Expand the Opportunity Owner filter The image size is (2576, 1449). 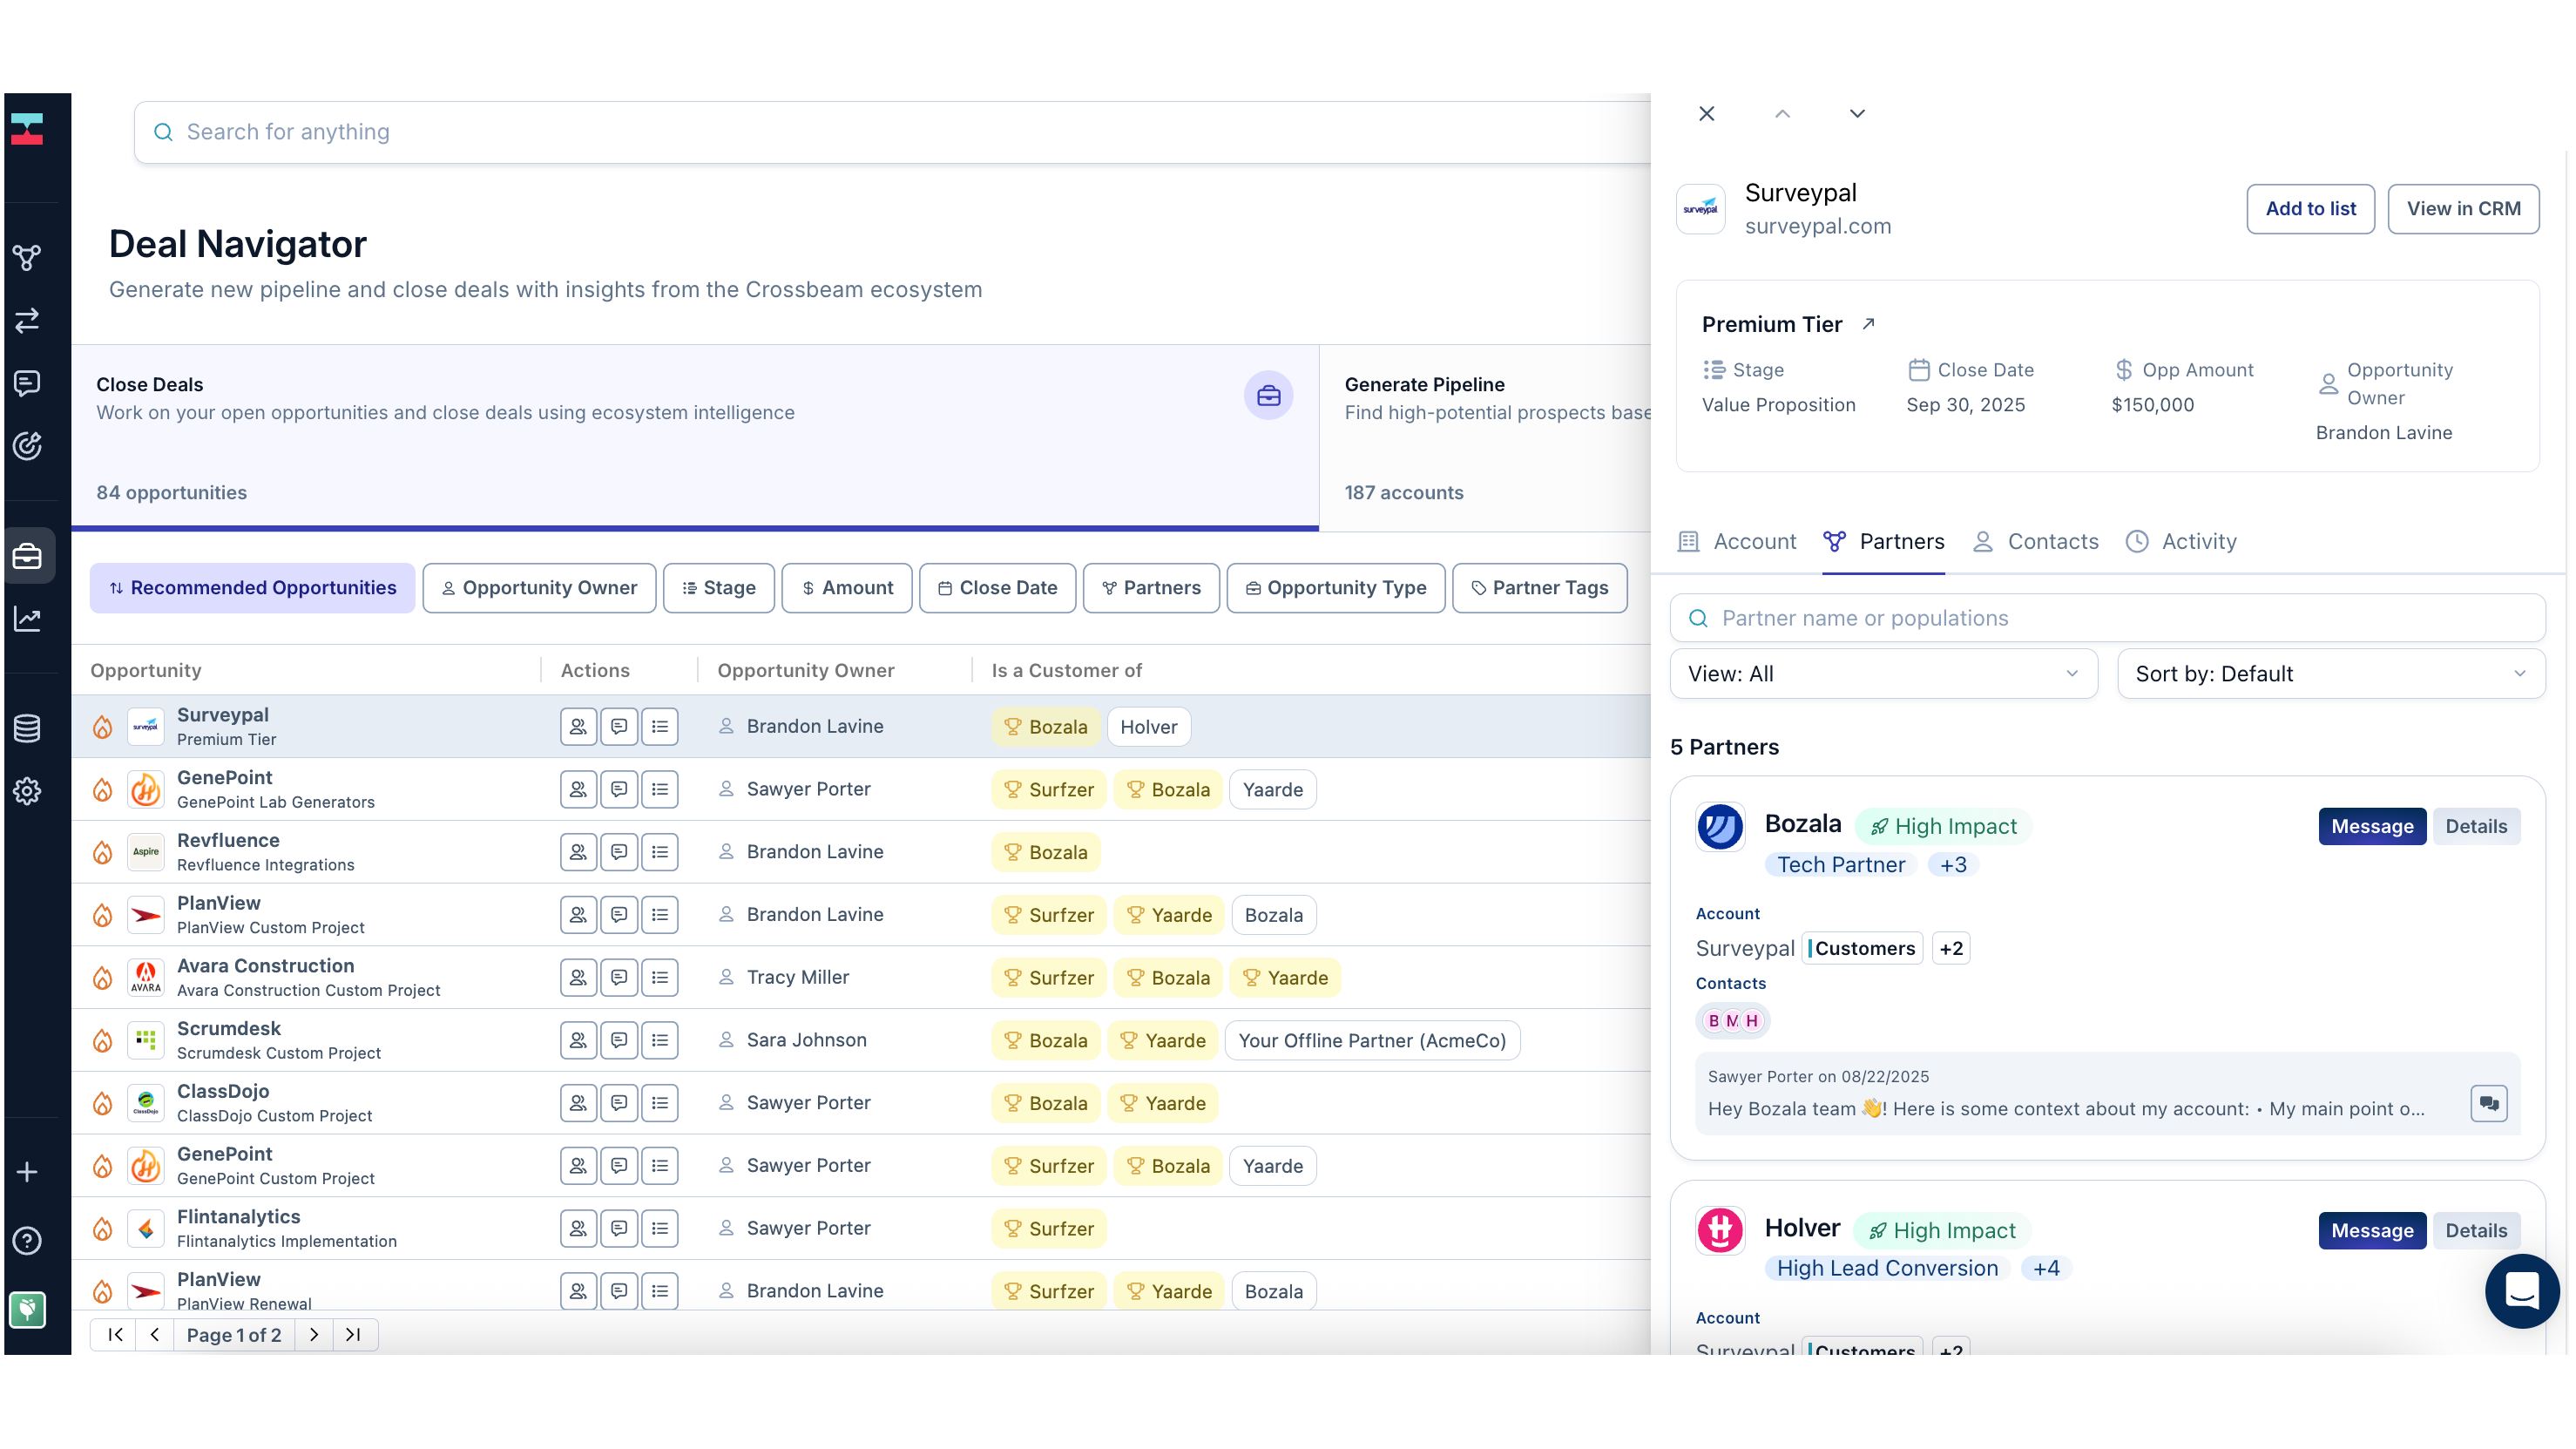coord(539,588)
